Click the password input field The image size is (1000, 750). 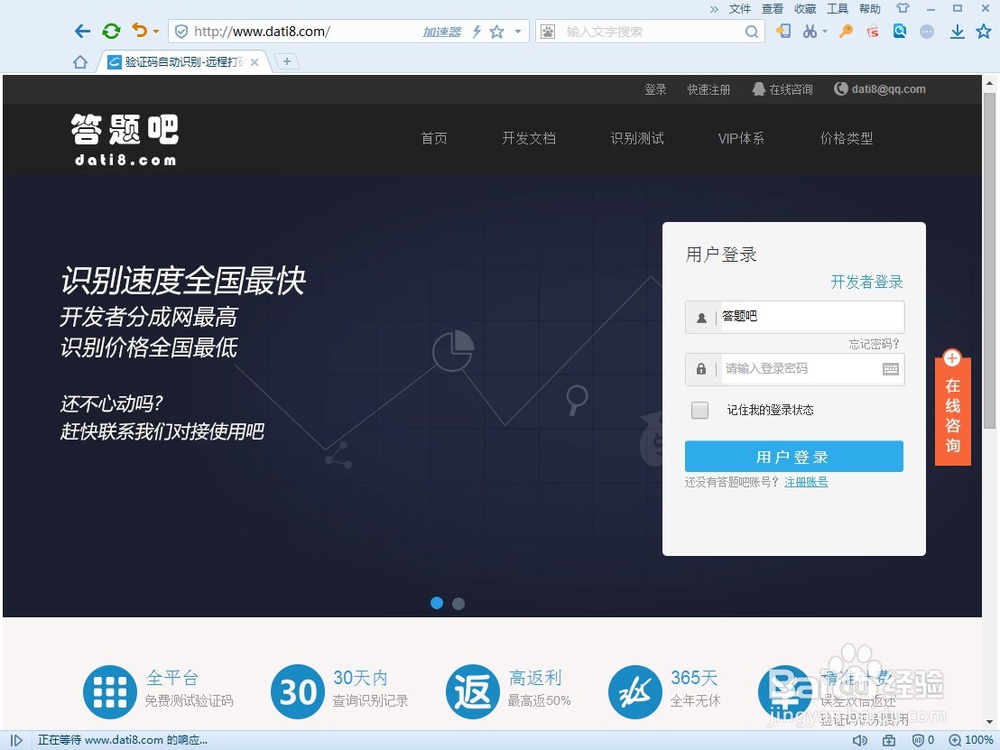click(800, 369)
